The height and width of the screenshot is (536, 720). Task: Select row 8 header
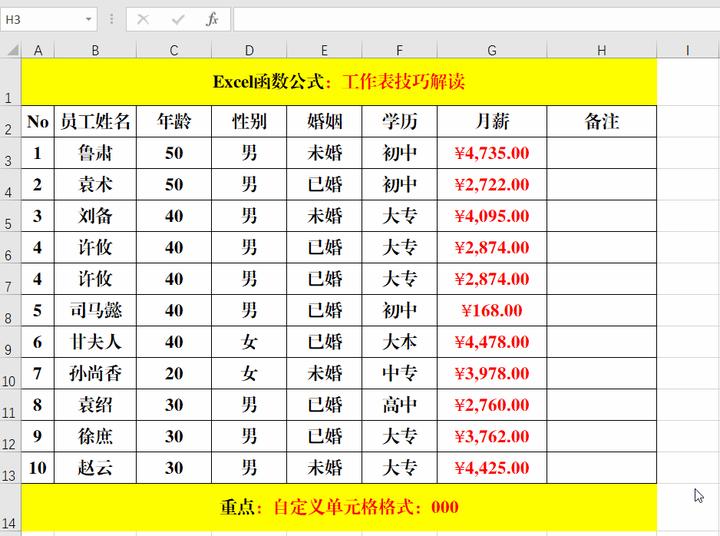[x=10, y=310]
